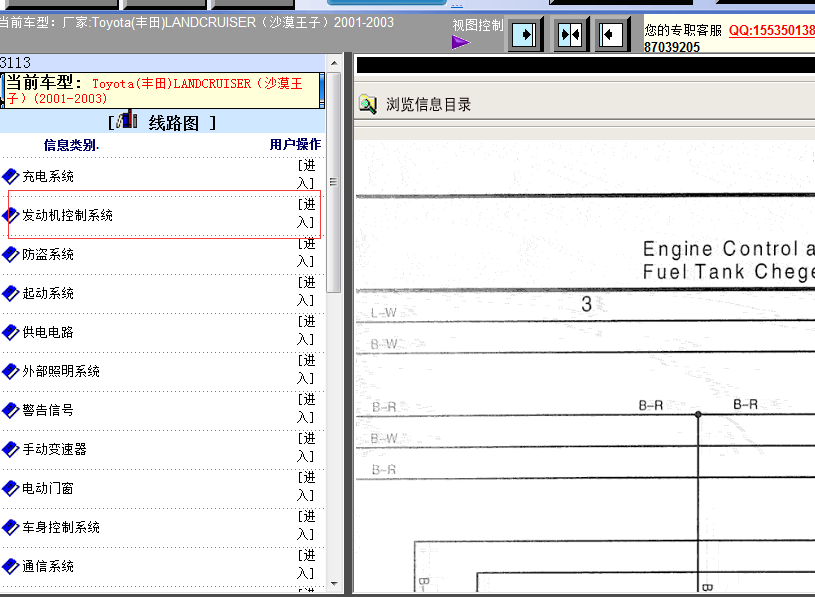This screenshot has height=597, width=815.
Task: Click the book icon next to 供电电路
Action: (x=11, y=333)
